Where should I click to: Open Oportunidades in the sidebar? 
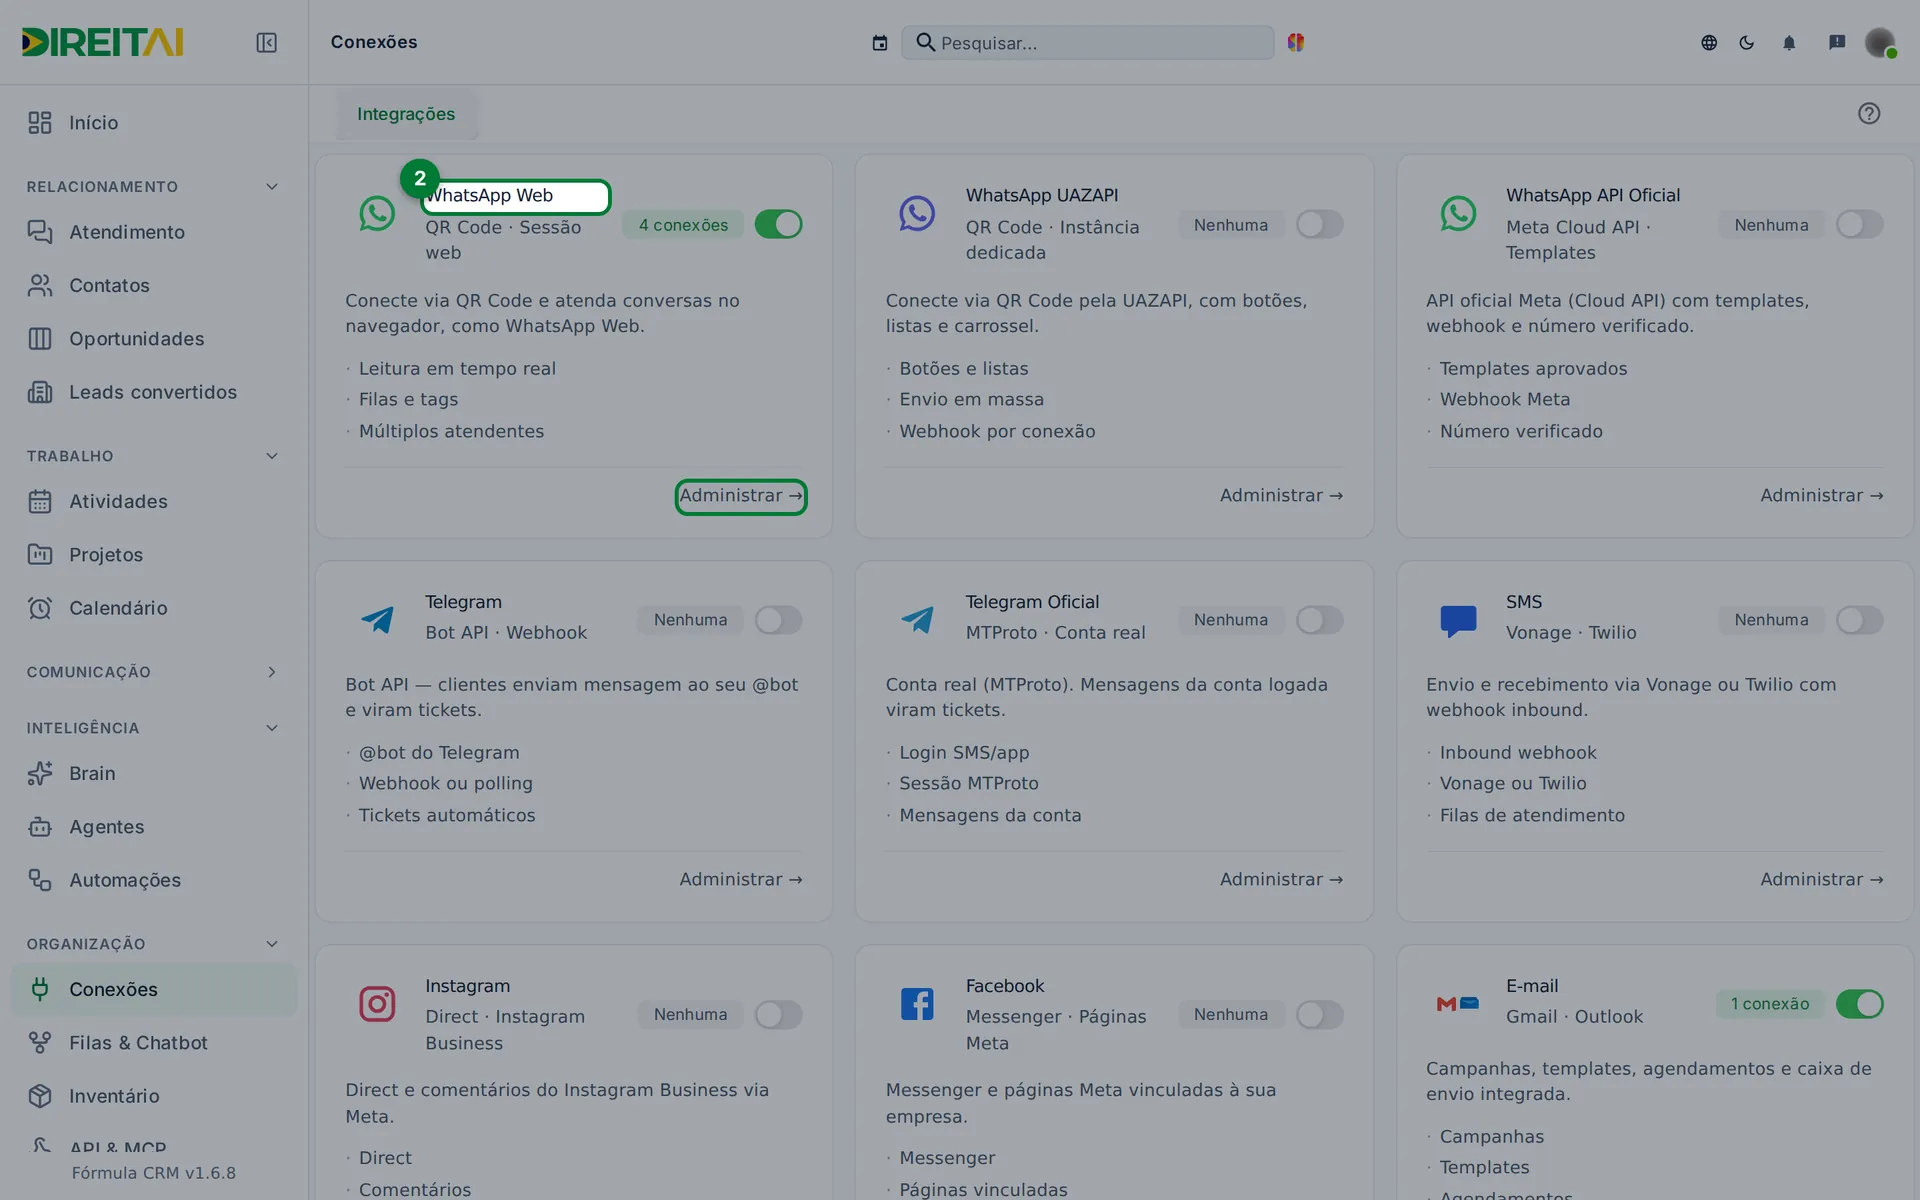(x=154, y=339)
